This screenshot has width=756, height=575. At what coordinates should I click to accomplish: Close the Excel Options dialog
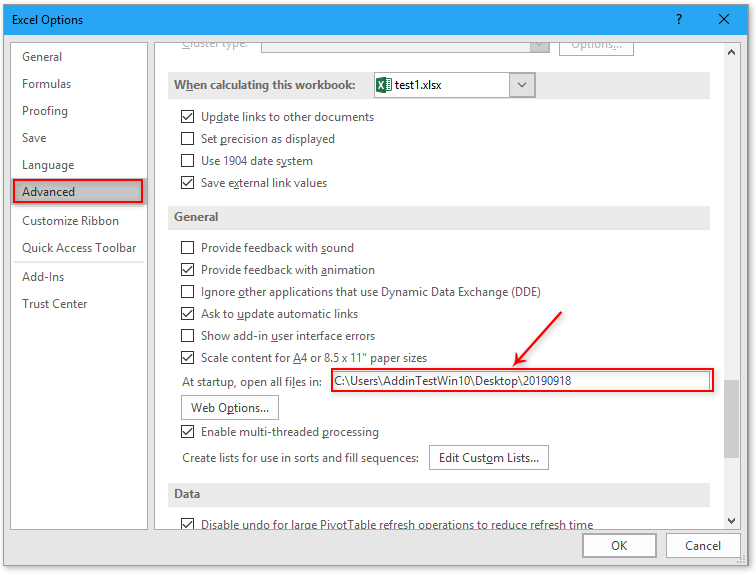coord(724,19)
